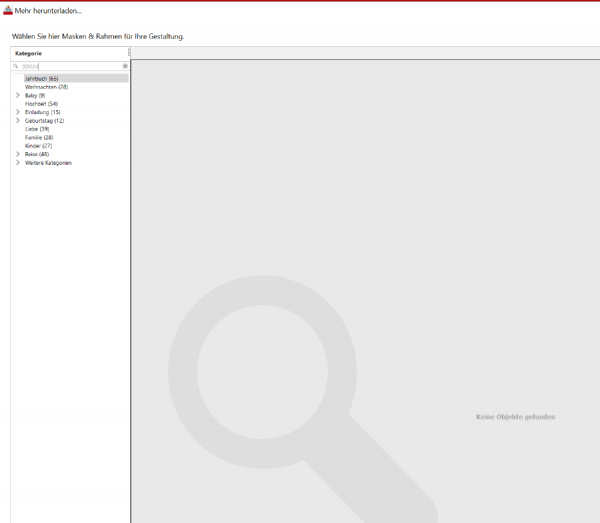Expand the Baby category
This screenshot has height=523, width=600.
click(x=18, y=95)
